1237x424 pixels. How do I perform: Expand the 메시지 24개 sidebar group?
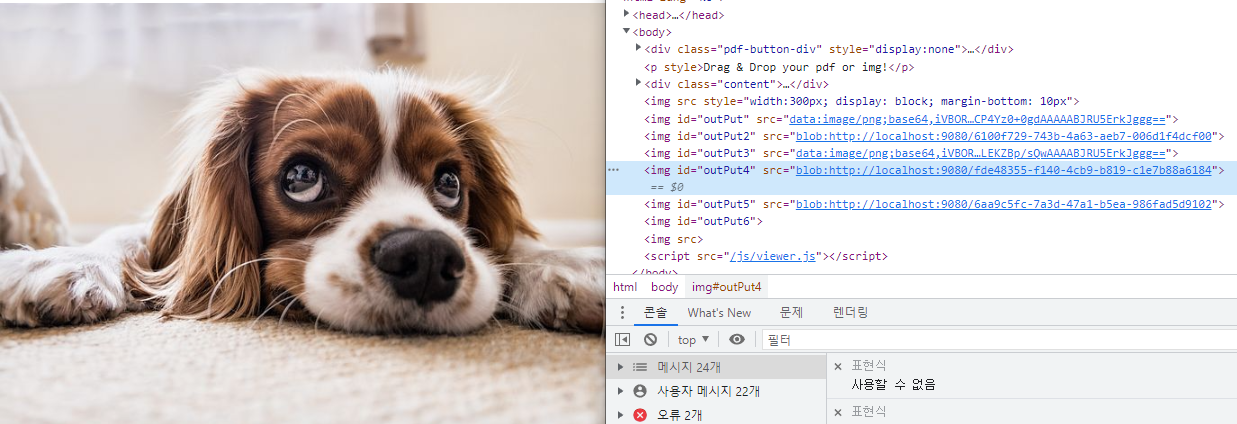pos(620,367)
